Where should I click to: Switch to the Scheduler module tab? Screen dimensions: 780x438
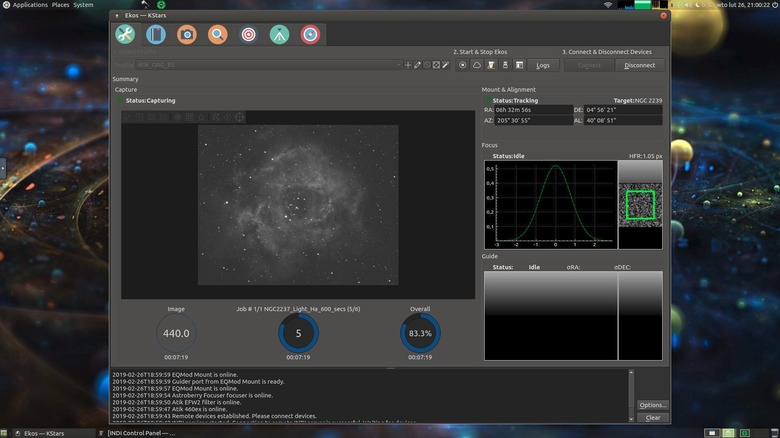(155, 35)
